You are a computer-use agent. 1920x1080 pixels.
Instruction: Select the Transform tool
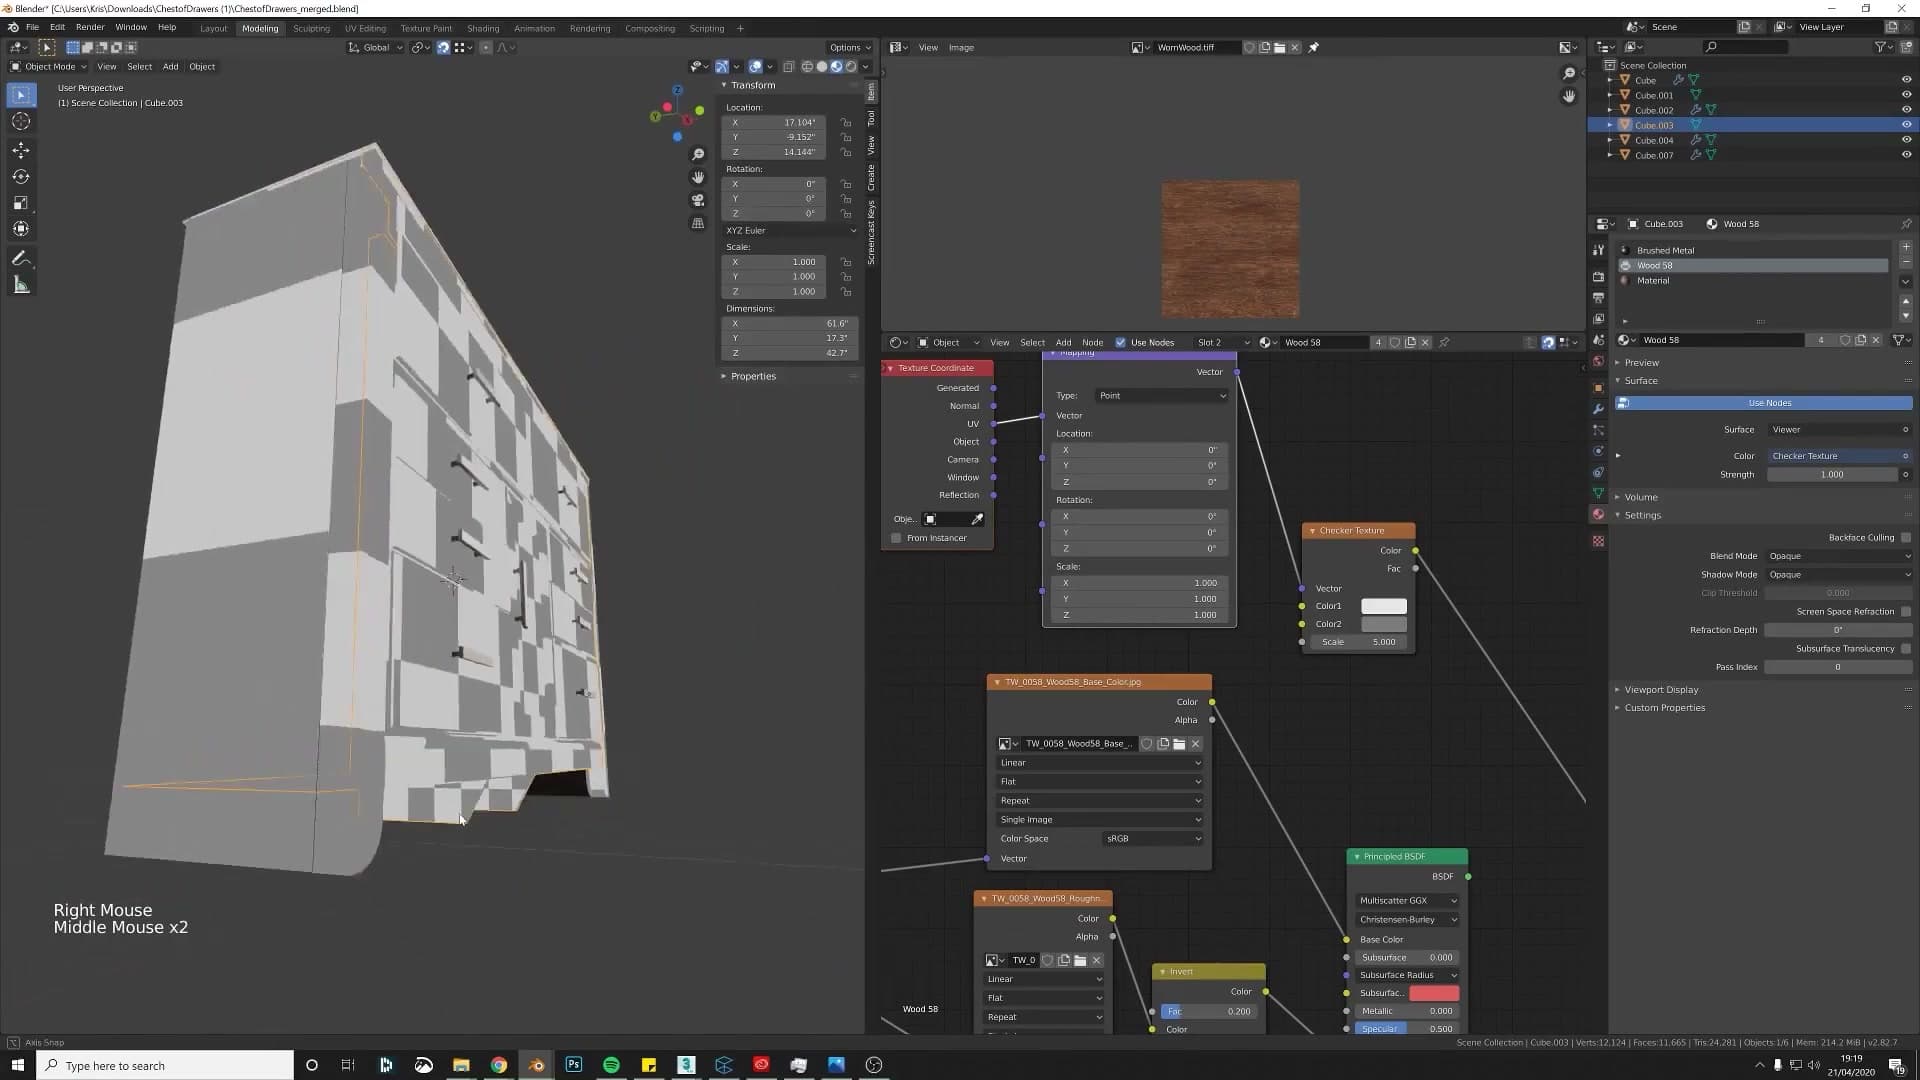click(21, 229)
